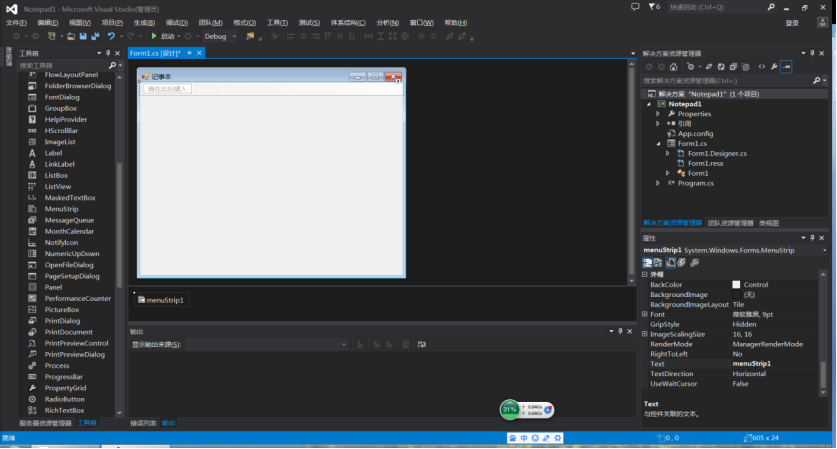This screenshot has height=449, width=837.
Task: Click the Alphabetical sort icon in Properties panel
Action: (658, 263)
